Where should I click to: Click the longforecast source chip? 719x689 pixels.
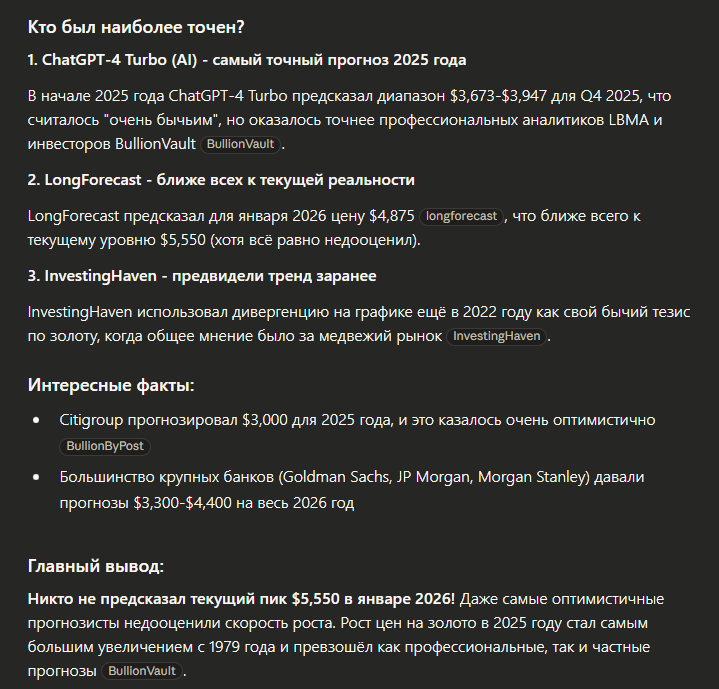point(461,216)
